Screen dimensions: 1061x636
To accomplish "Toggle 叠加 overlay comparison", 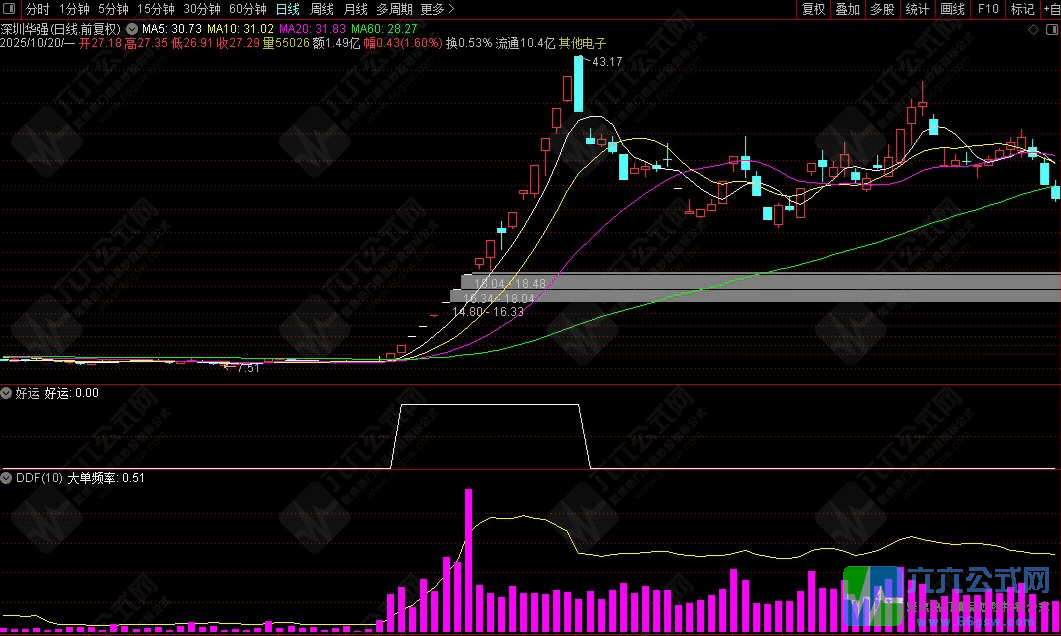I will pyautogui.click(x=847, y=9).
